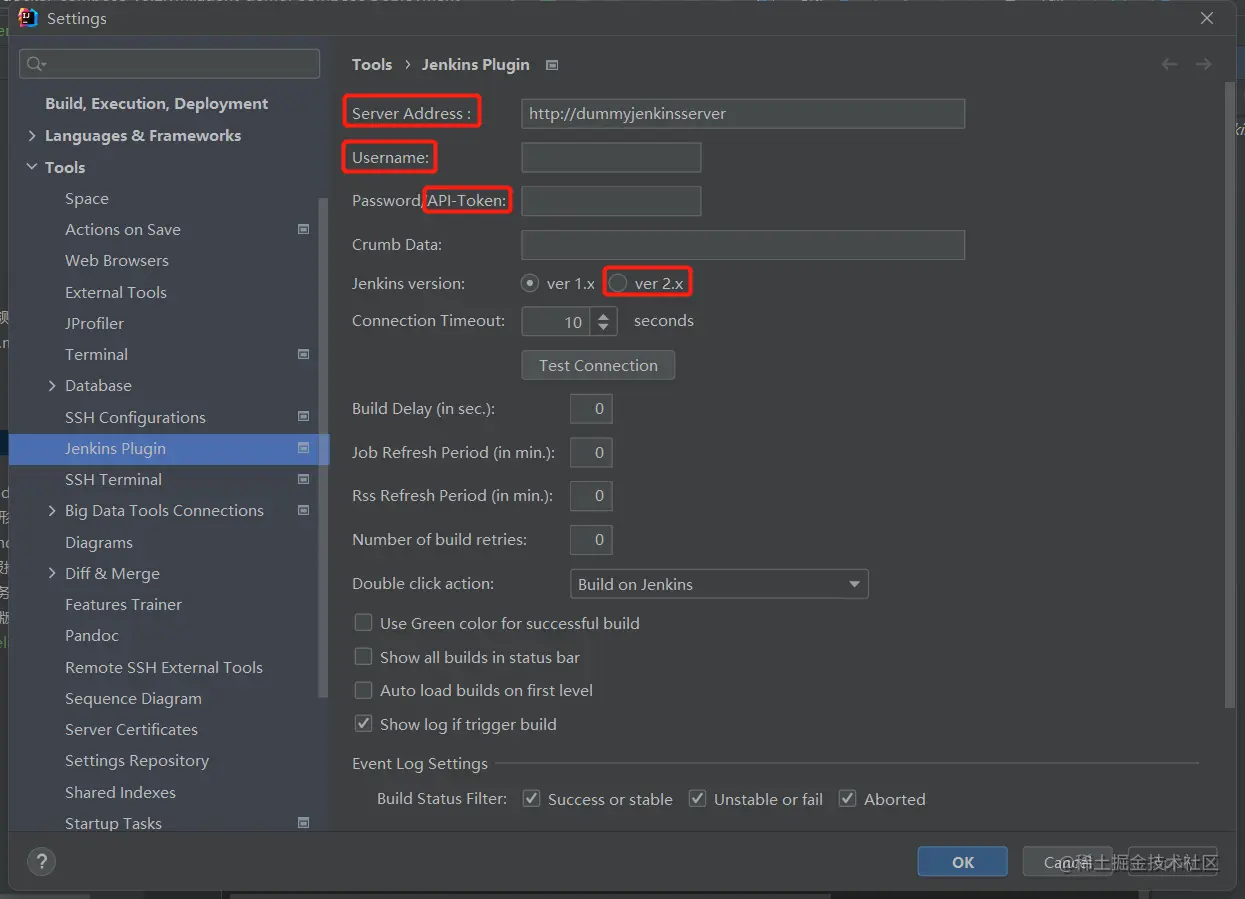The image size is (1245, 899).
Task: Click the Username input field
Action: pyautogui.click(x=611, y=157)
